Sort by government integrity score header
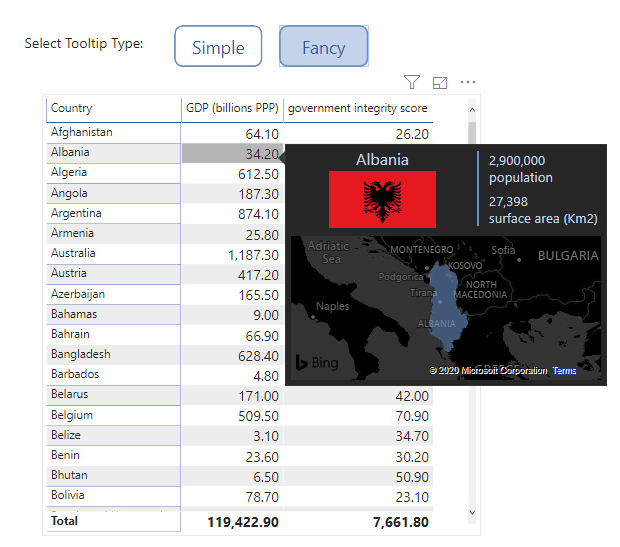This screenshot has height=547, width=620. click(357, 108)
